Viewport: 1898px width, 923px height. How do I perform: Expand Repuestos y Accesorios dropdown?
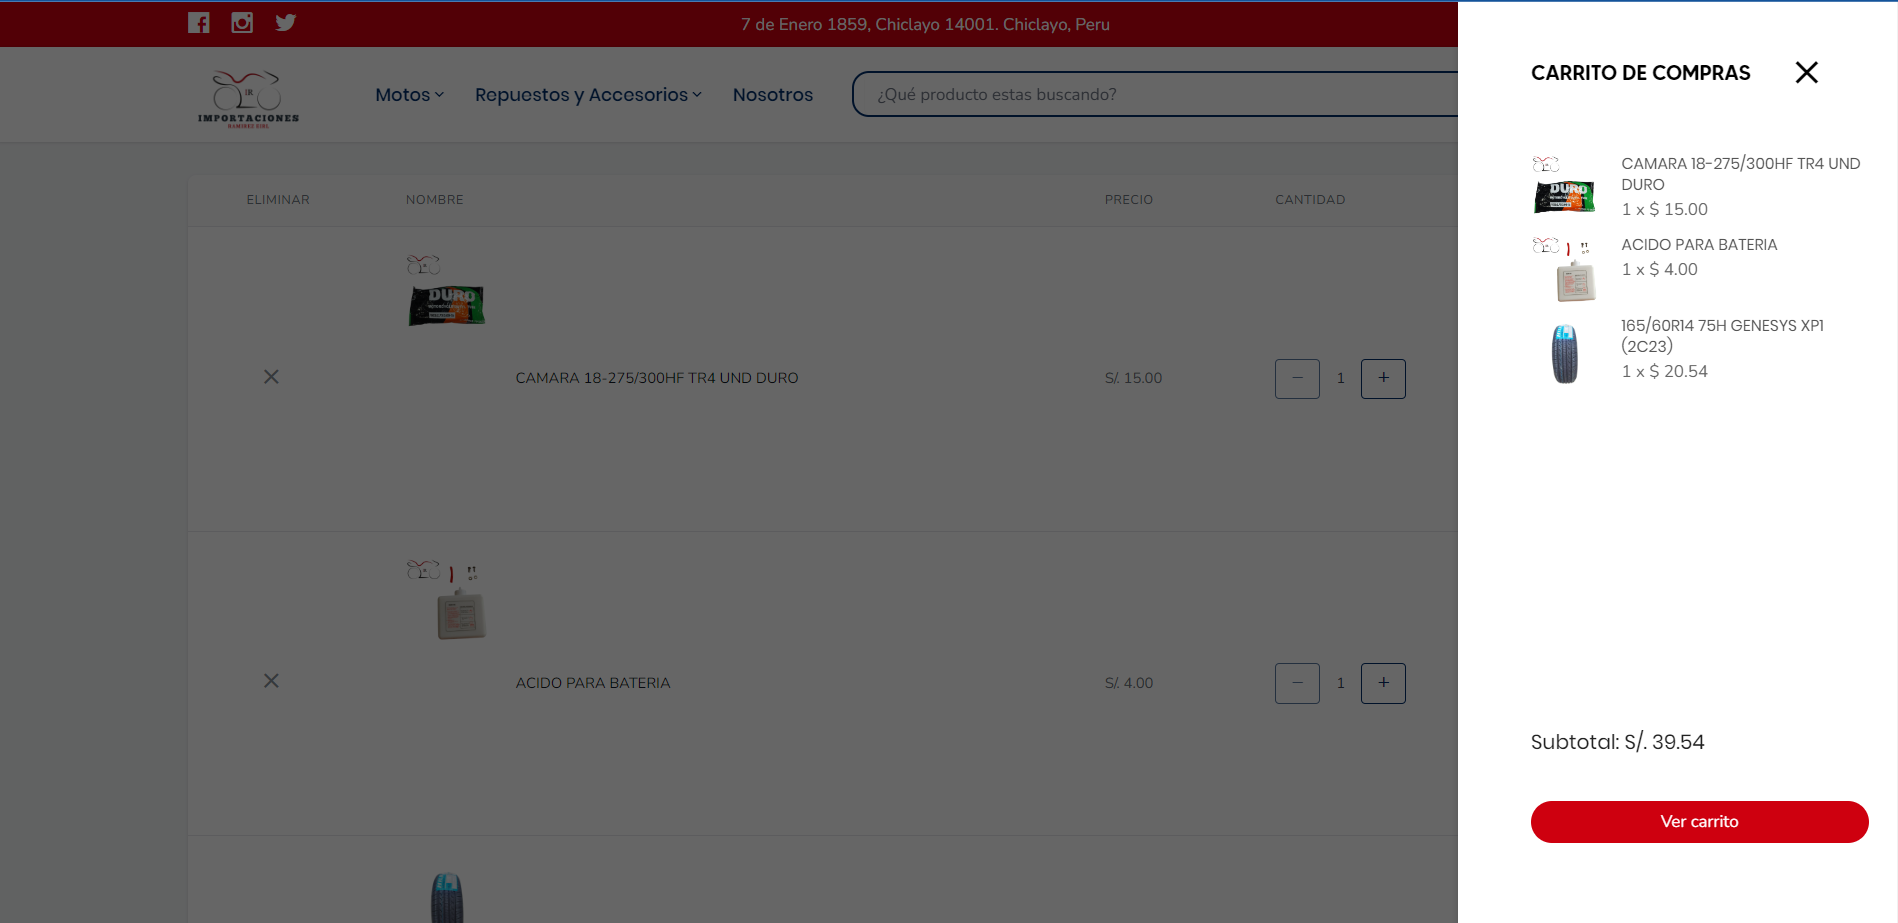(588, 95)
